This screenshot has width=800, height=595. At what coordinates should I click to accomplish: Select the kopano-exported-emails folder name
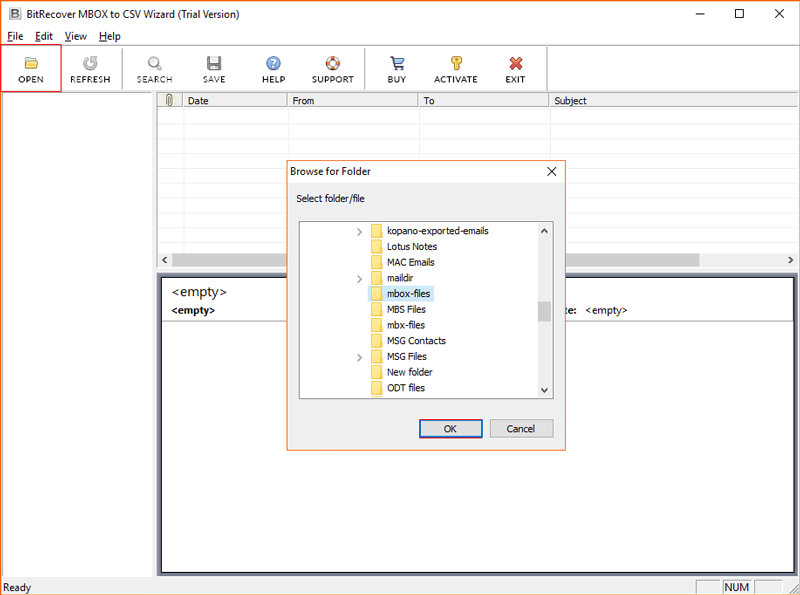(438, 231)
